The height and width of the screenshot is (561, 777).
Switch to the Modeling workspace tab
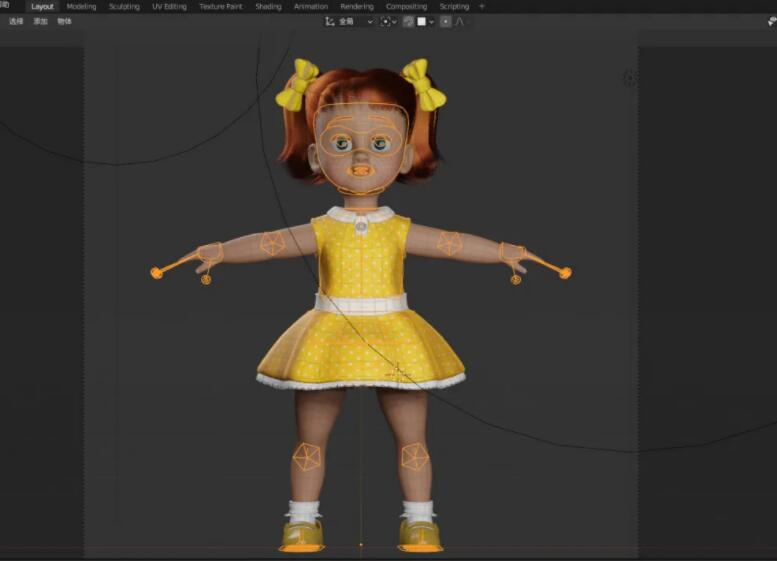[x=81, y=6]
